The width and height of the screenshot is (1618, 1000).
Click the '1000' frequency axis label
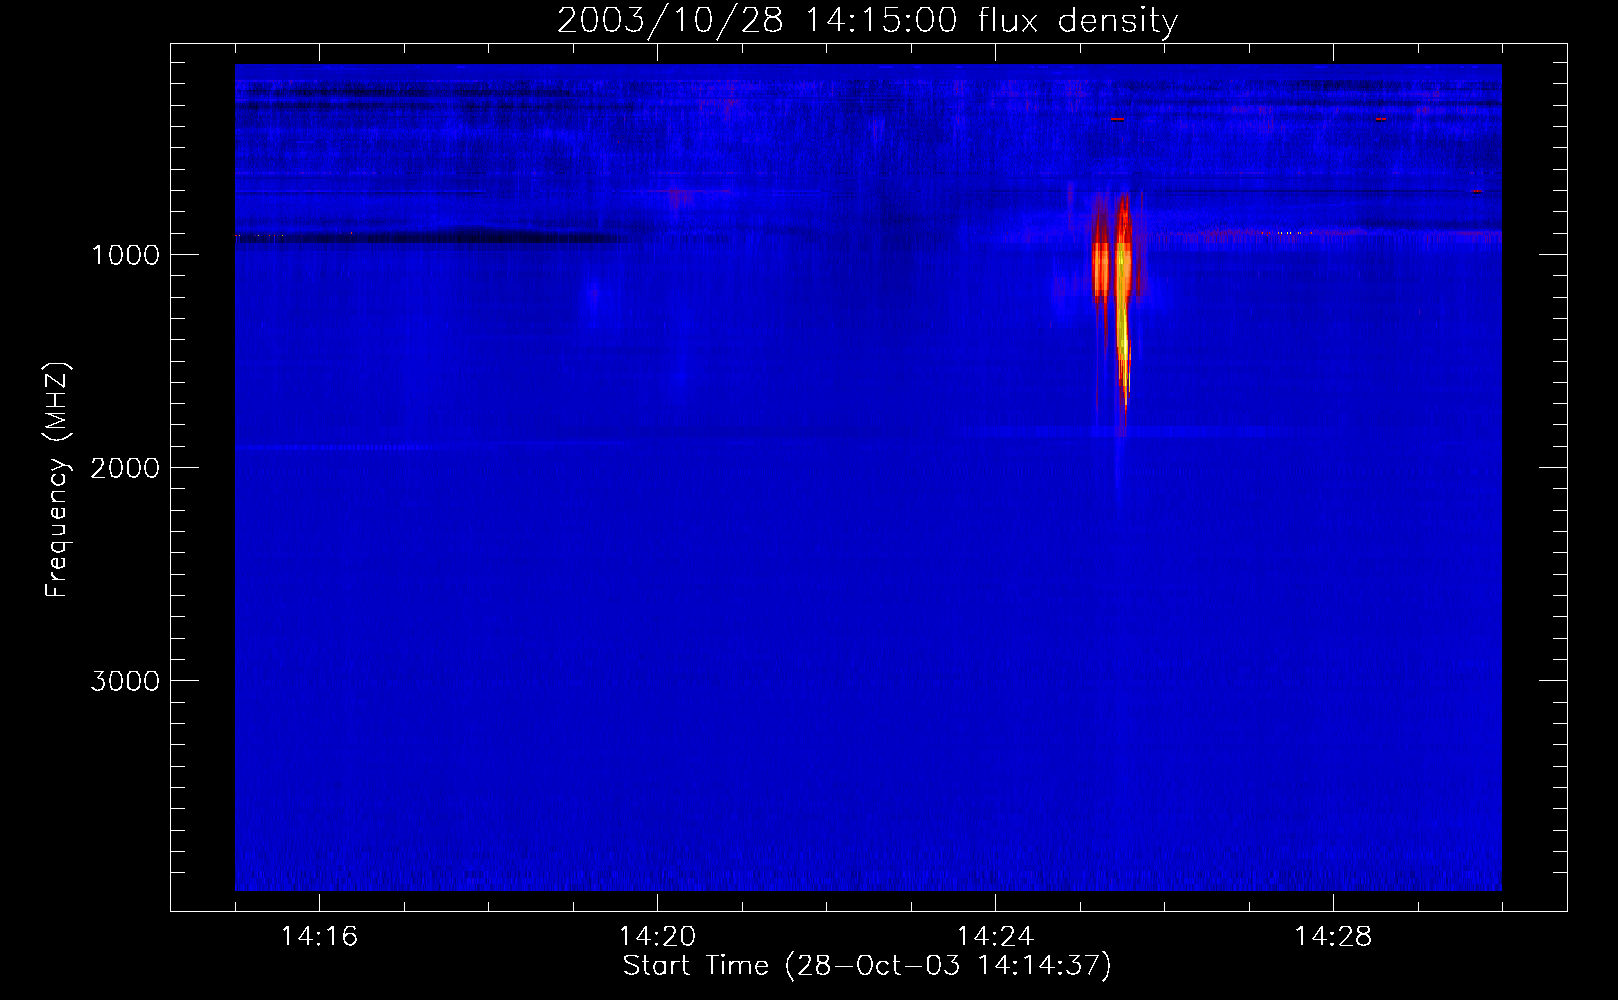coord(125,255)
